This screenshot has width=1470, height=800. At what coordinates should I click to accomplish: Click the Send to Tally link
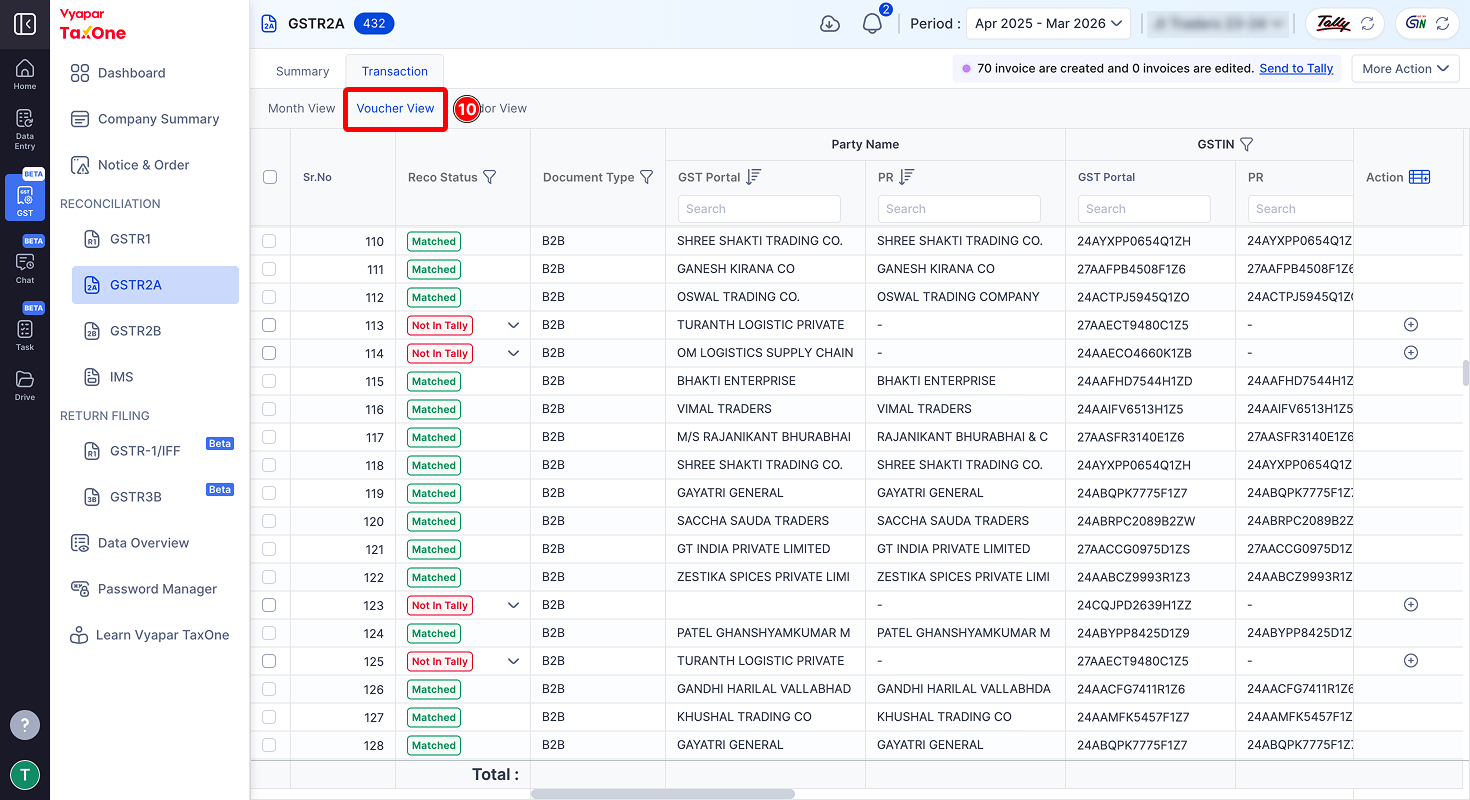(1296, 69)
